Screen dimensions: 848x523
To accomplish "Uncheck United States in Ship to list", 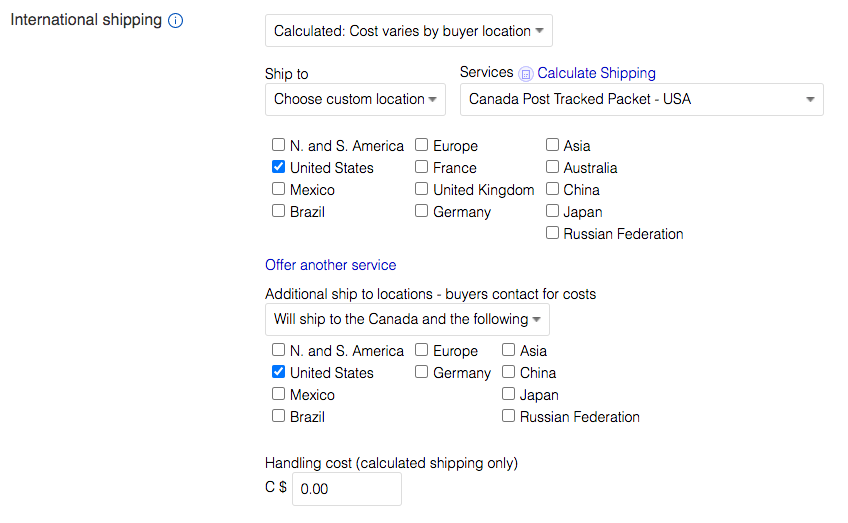I will [278, 167].
